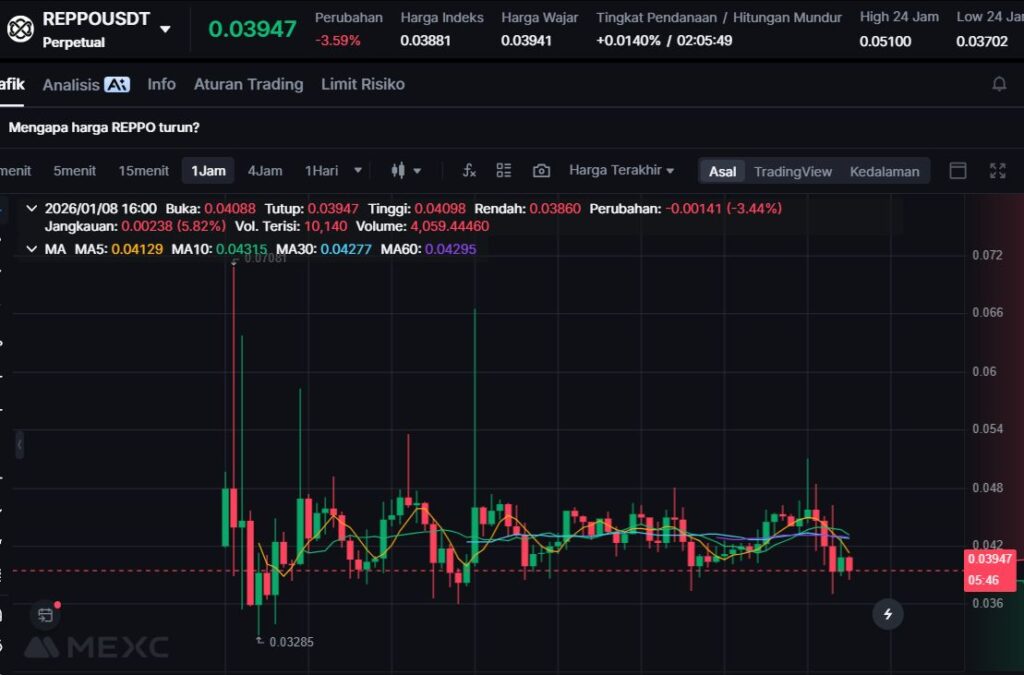Click the lightning quick-trade button
The height and width of the screenshot is (675, 1024).
click(x=887, y=613)
